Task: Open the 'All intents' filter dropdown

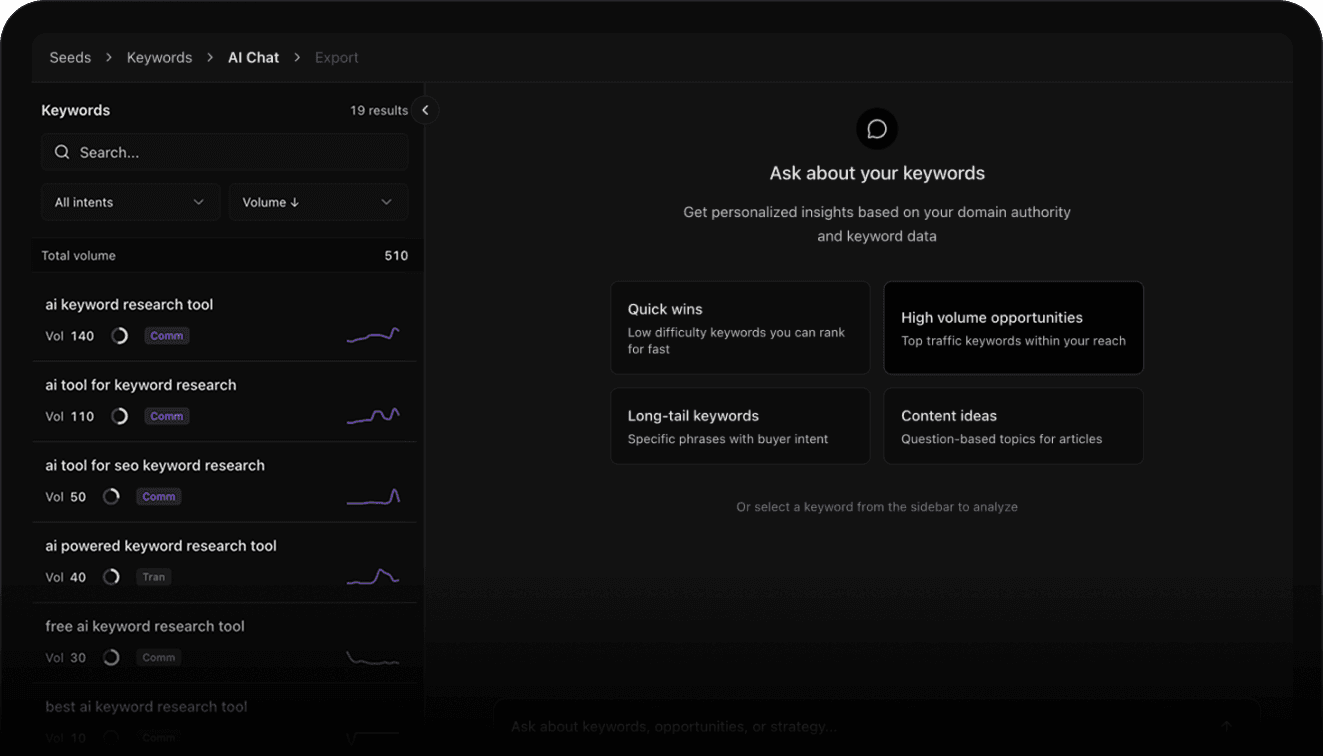Action: click(x=130, y=201)
